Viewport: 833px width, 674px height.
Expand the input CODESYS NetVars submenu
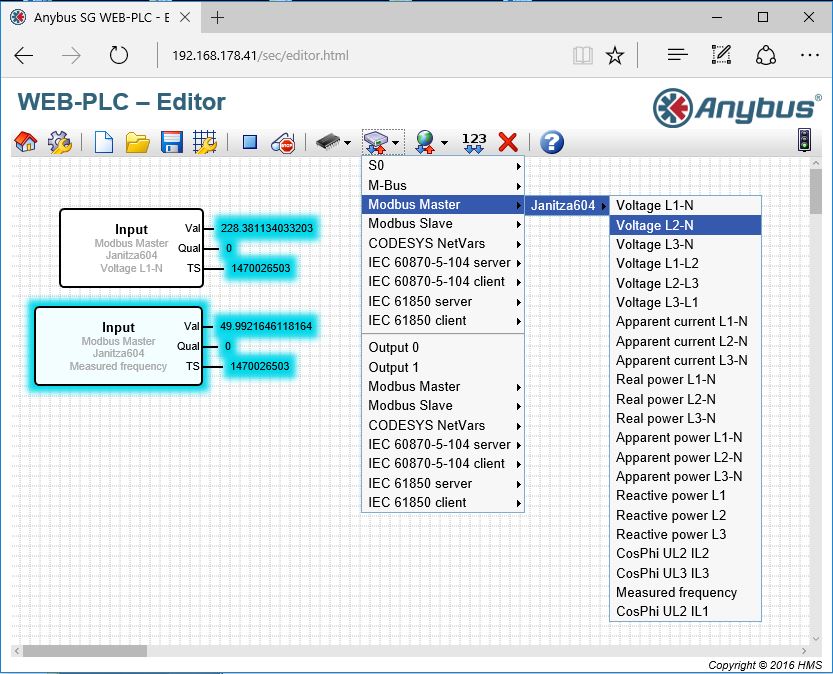(443, 243)
